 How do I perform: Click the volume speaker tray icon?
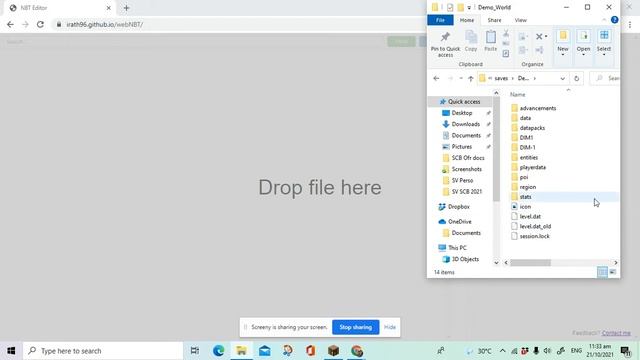[x=547, y=351]
